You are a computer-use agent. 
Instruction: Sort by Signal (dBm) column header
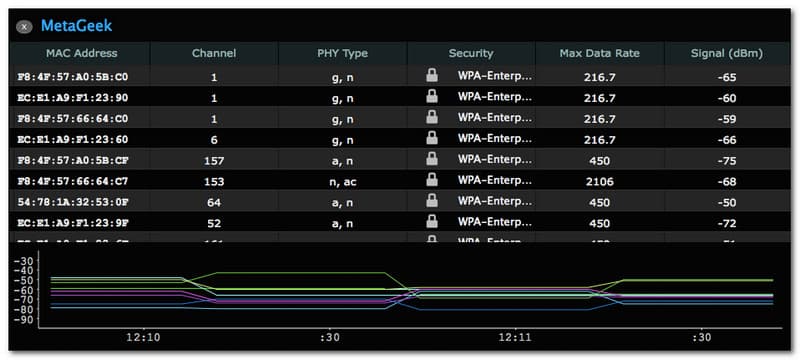coord(727,53)
